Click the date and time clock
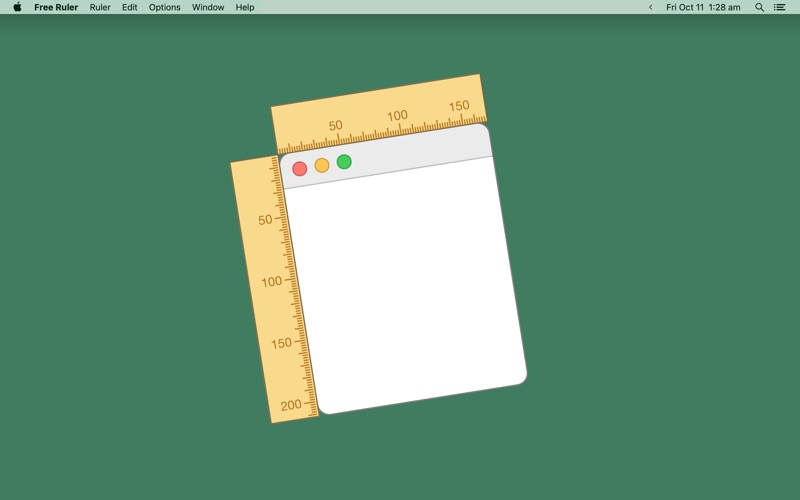The image size is (800, 500). tap(703, 7)
